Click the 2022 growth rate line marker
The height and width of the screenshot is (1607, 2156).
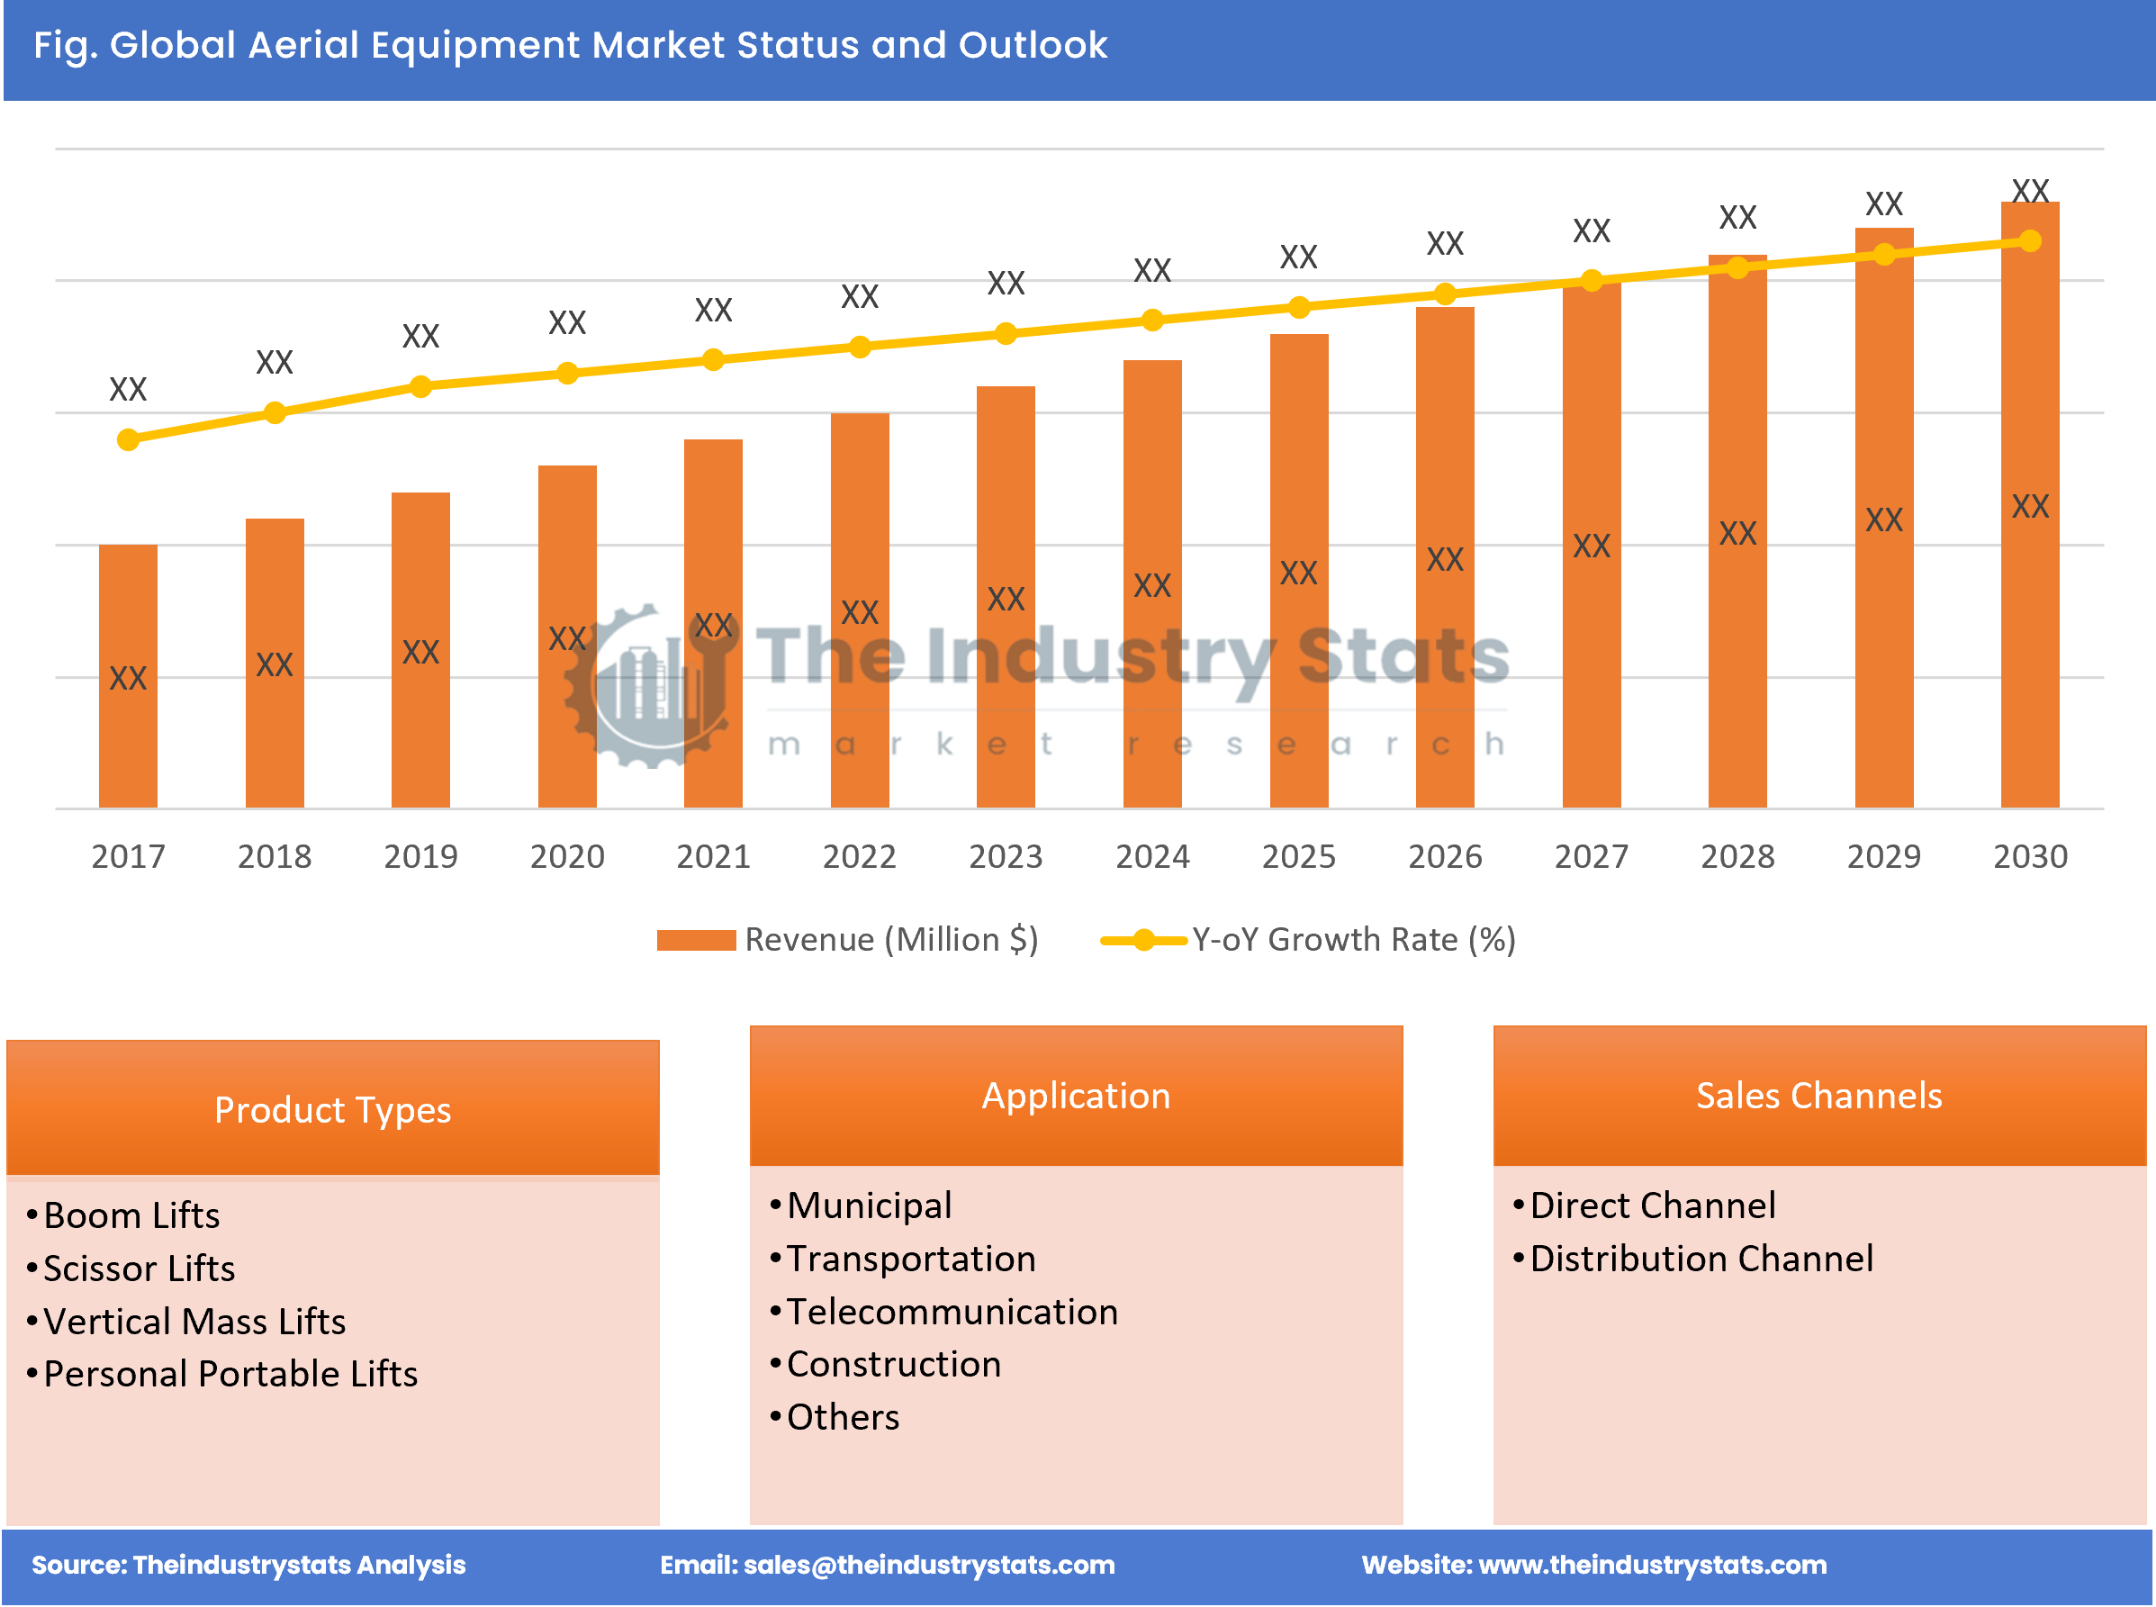[860, 347]
